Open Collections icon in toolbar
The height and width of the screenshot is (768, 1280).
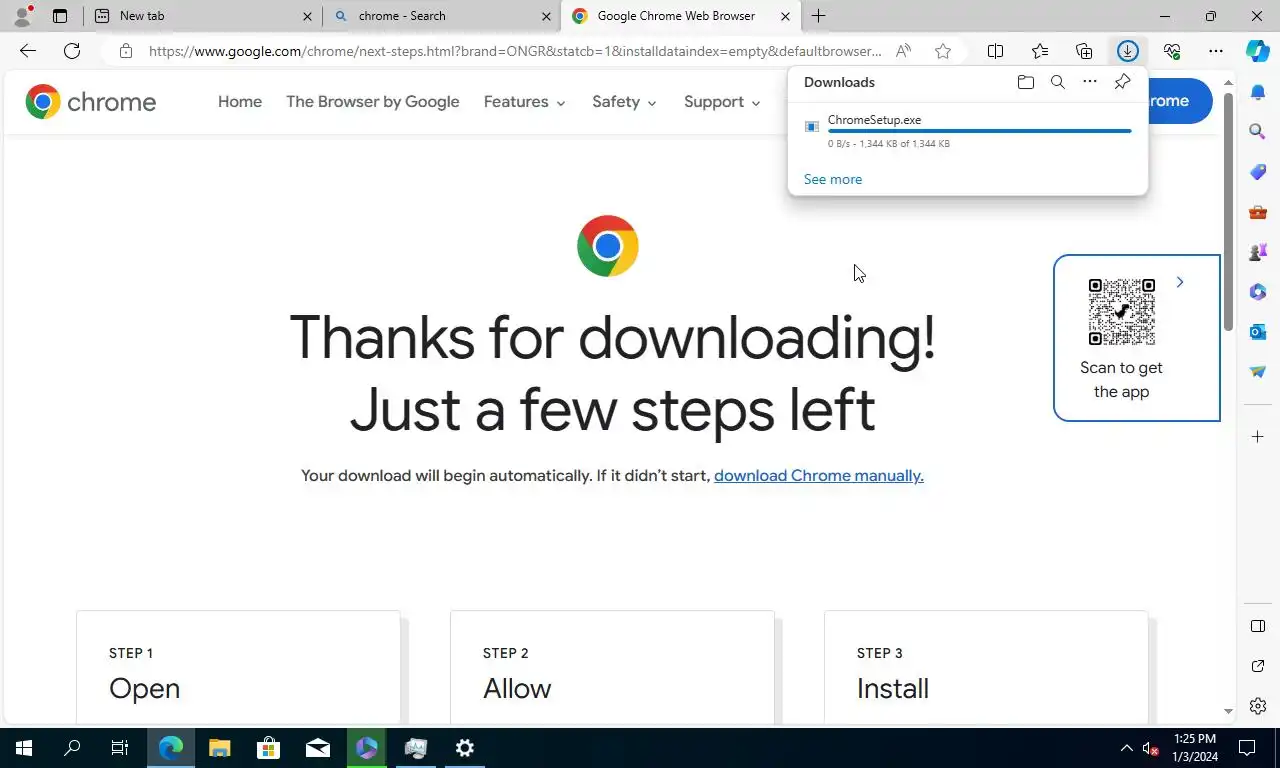click(x=1084, y=51)
